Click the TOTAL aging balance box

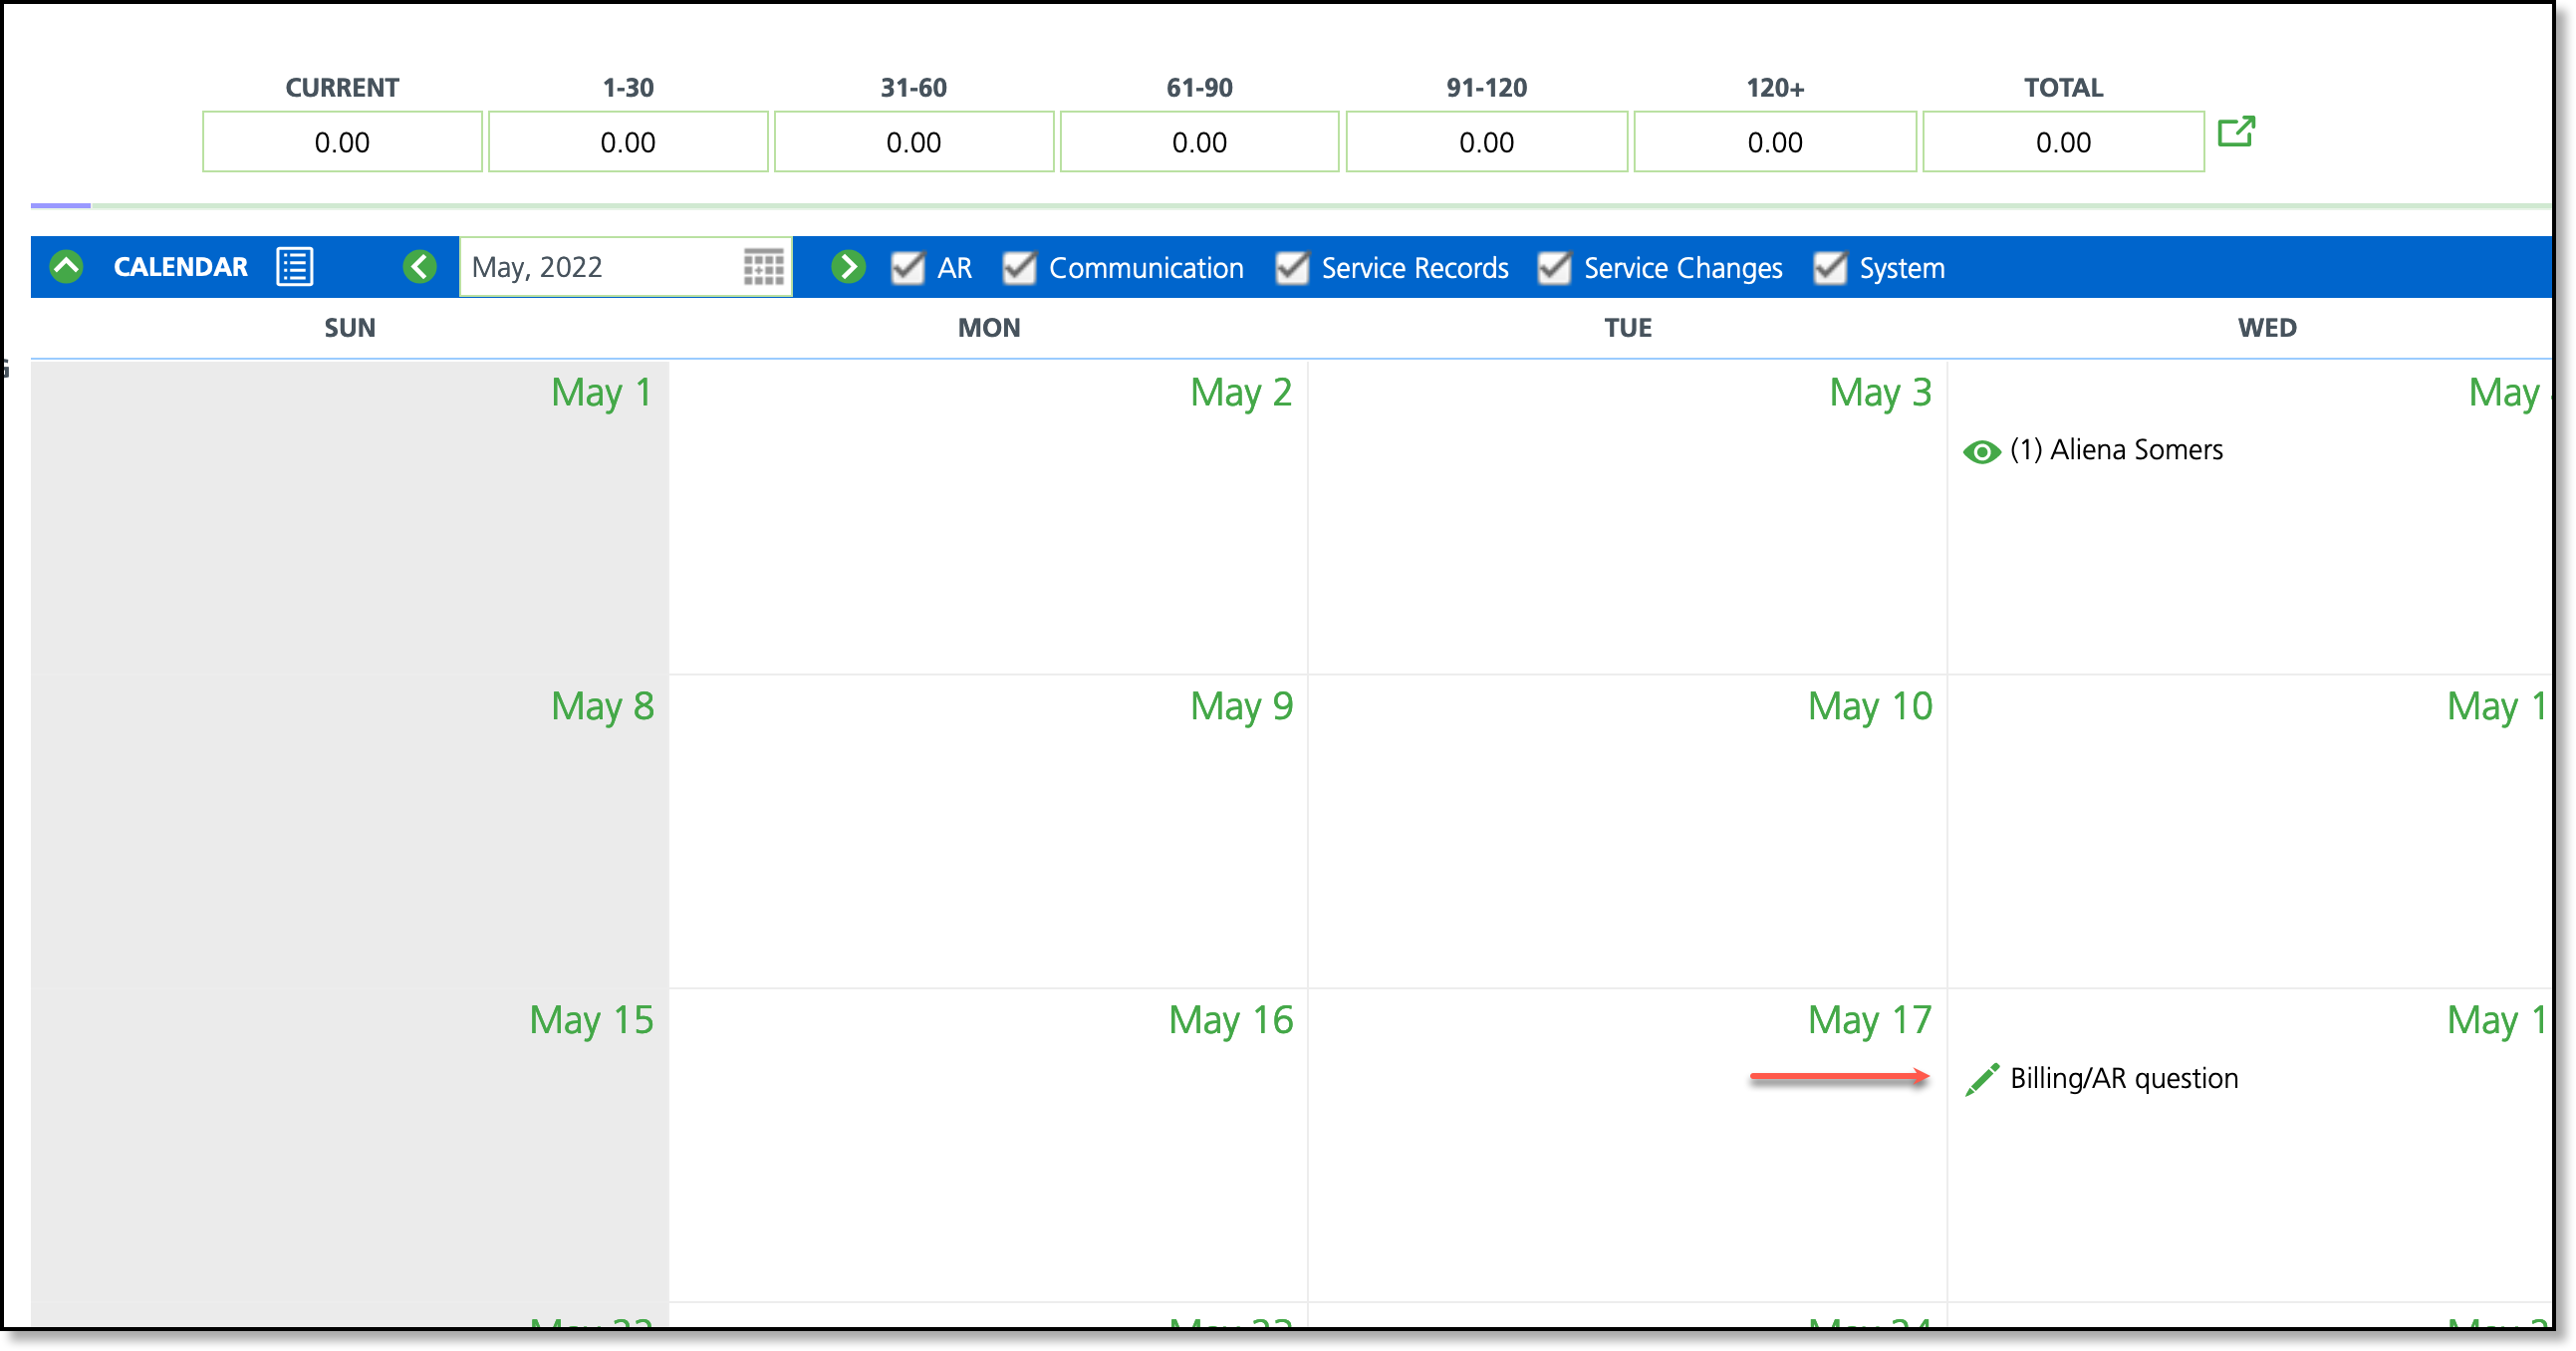tap(2062, 142)
